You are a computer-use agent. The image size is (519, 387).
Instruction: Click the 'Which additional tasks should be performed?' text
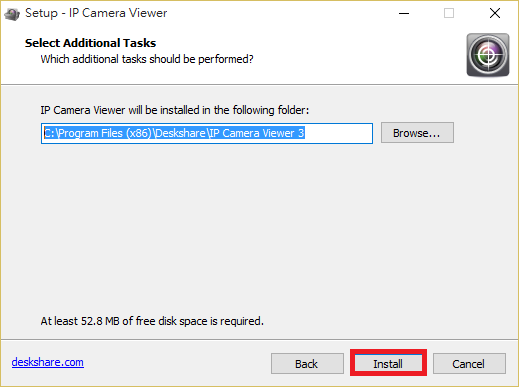coord(147,59)
